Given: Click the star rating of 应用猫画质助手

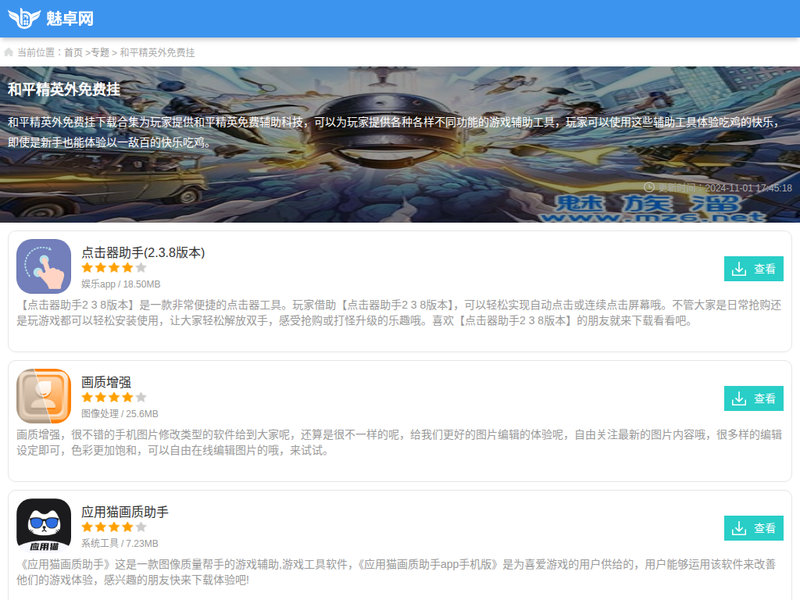Looking at the screenshot, I should (114, 527).
